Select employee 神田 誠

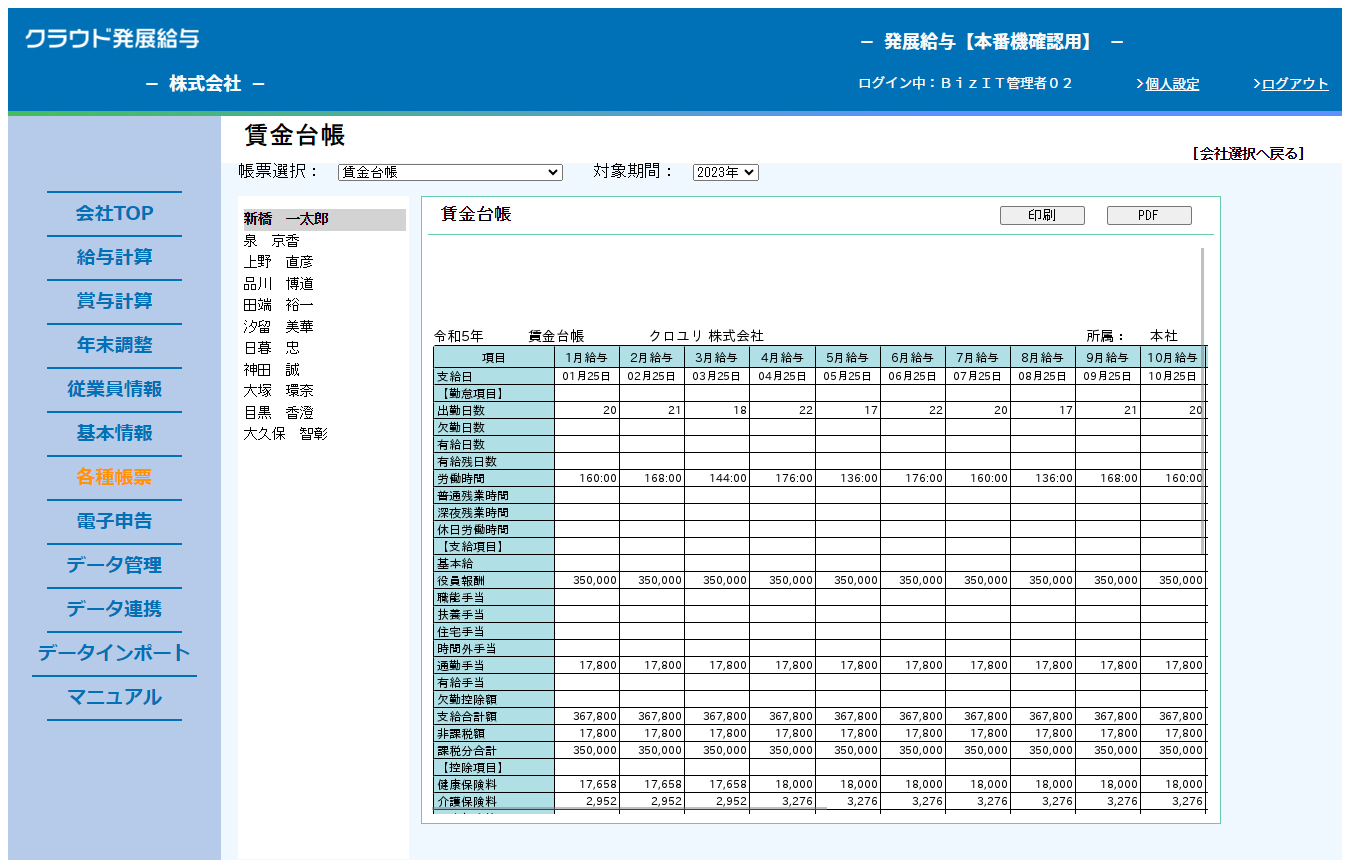(x=271, y=370)
